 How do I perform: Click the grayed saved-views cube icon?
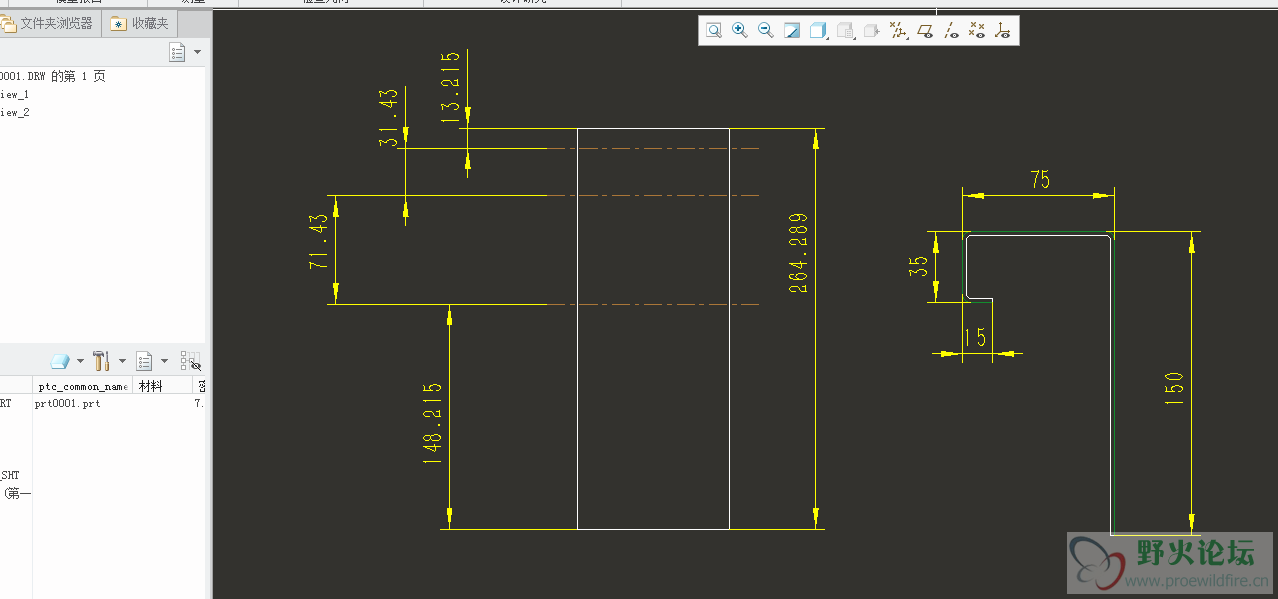point(845,31)
